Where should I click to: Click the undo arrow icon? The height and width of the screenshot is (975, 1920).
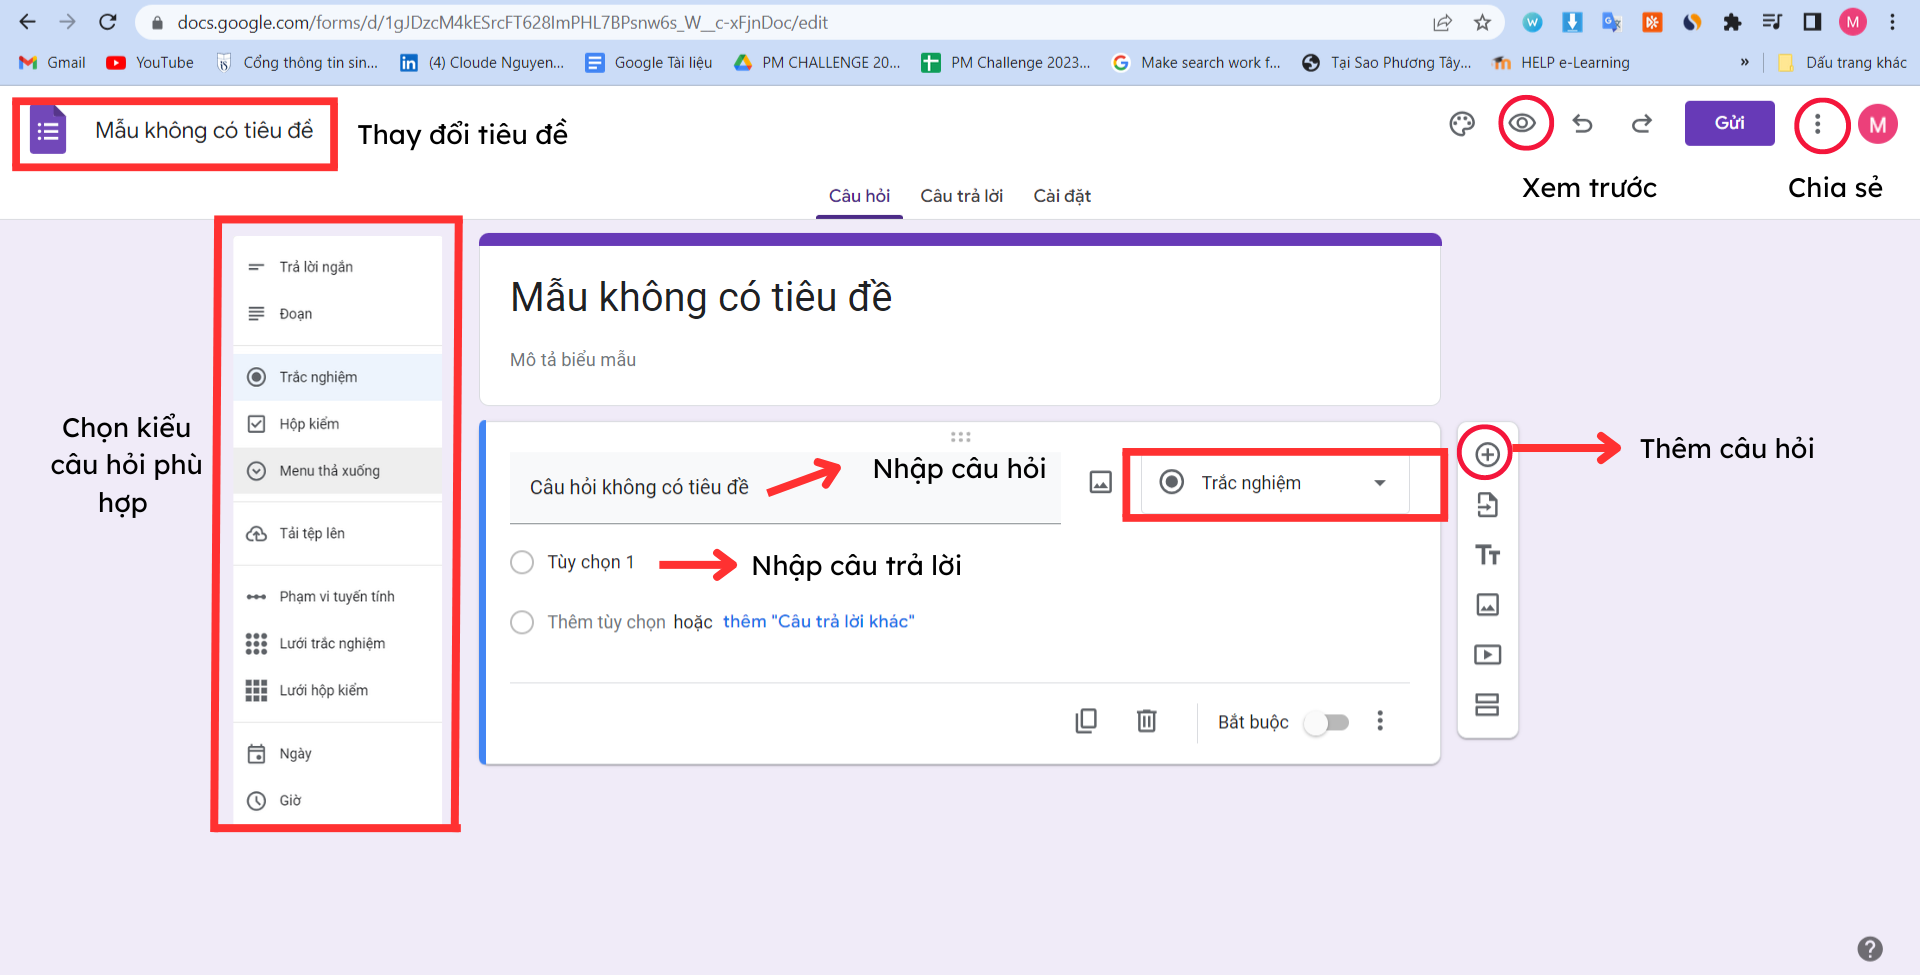click(1582, 124)
